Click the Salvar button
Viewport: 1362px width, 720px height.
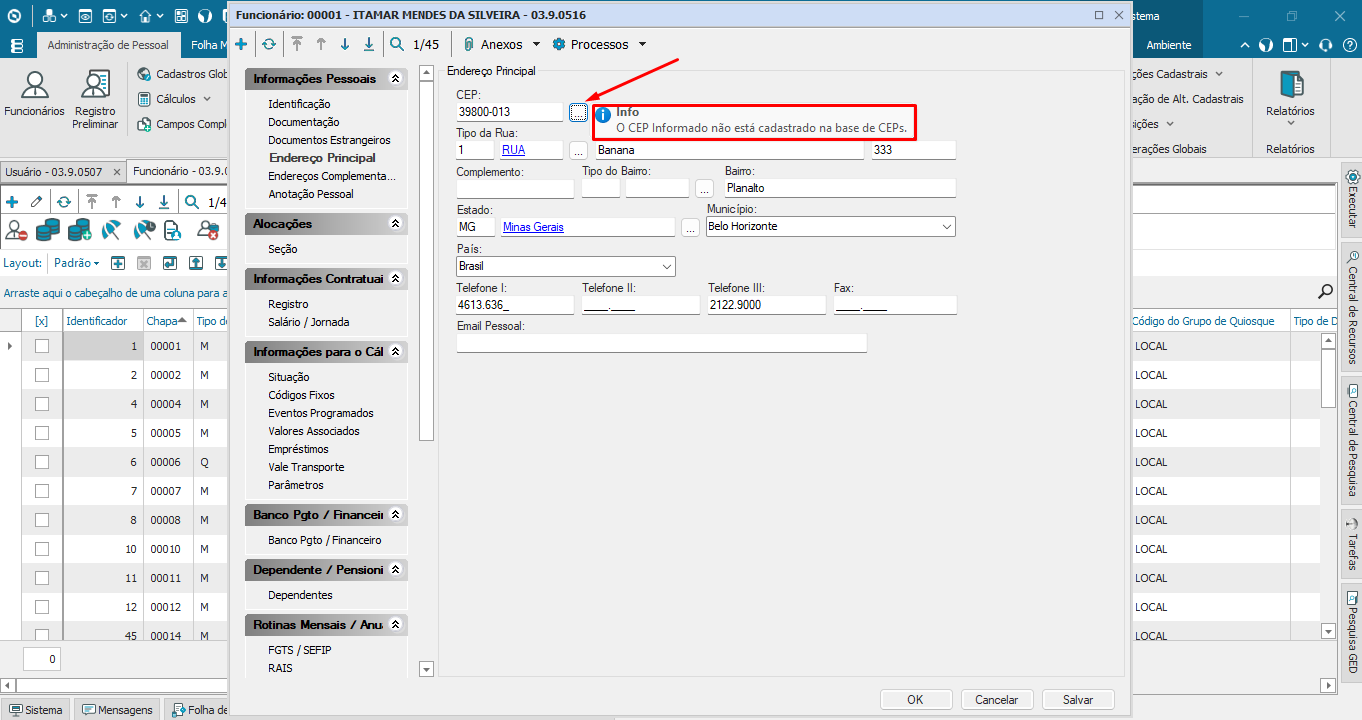point(1078,700)
